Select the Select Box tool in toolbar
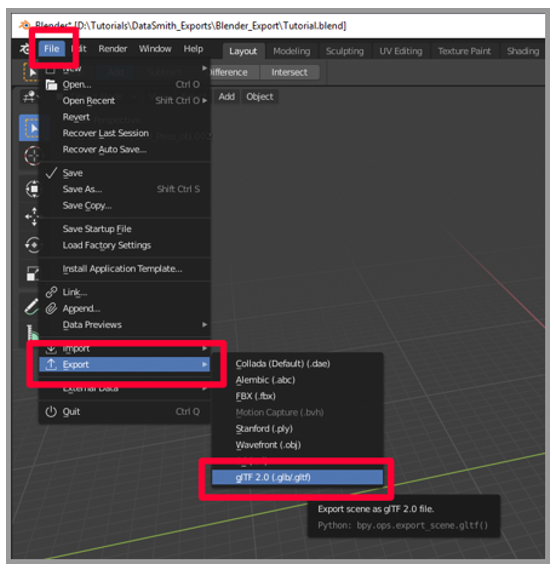 [30, 128]
